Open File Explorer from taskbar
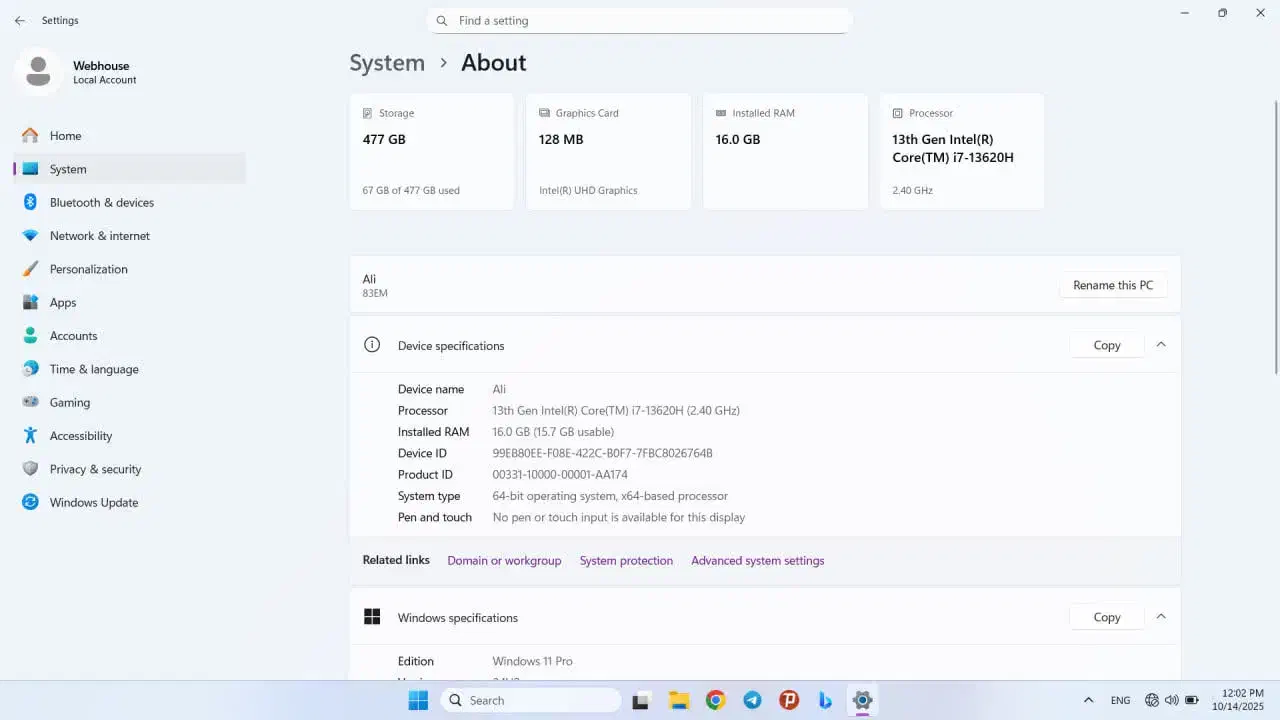The width and height of the screenshot is (1280, 720). (679, 700)
